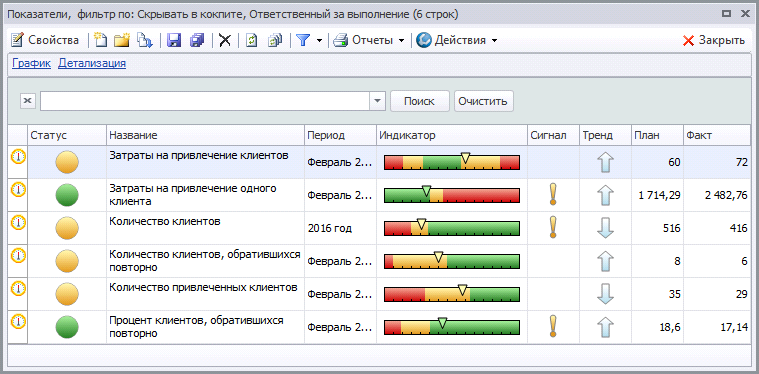Click the plan value 516

click(x=671, y=228)
